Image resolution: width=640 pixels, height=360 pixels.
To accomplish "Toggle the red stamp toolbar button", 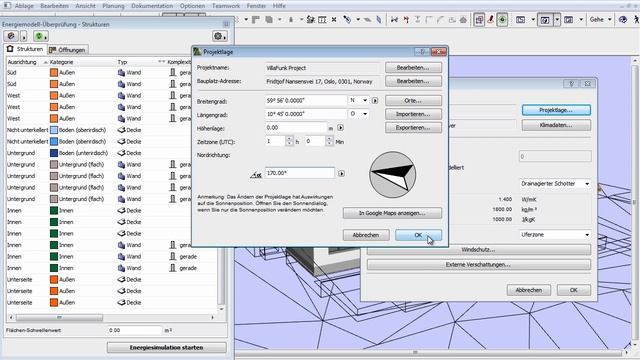I will (x=491, y=20).
